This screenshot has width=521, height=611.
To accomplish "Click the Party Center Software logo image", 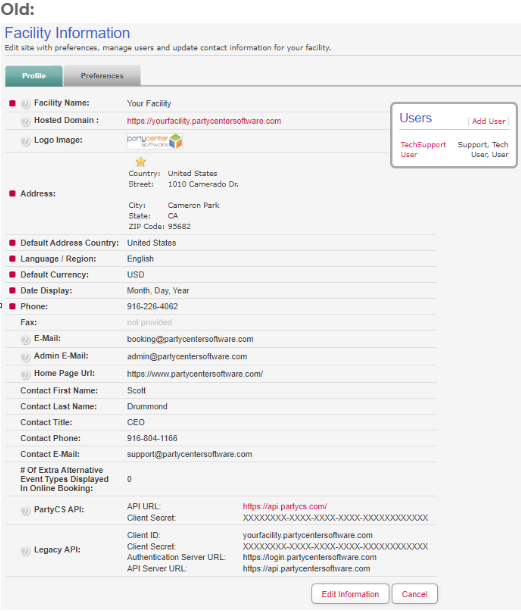I will [x=155, y=141].
